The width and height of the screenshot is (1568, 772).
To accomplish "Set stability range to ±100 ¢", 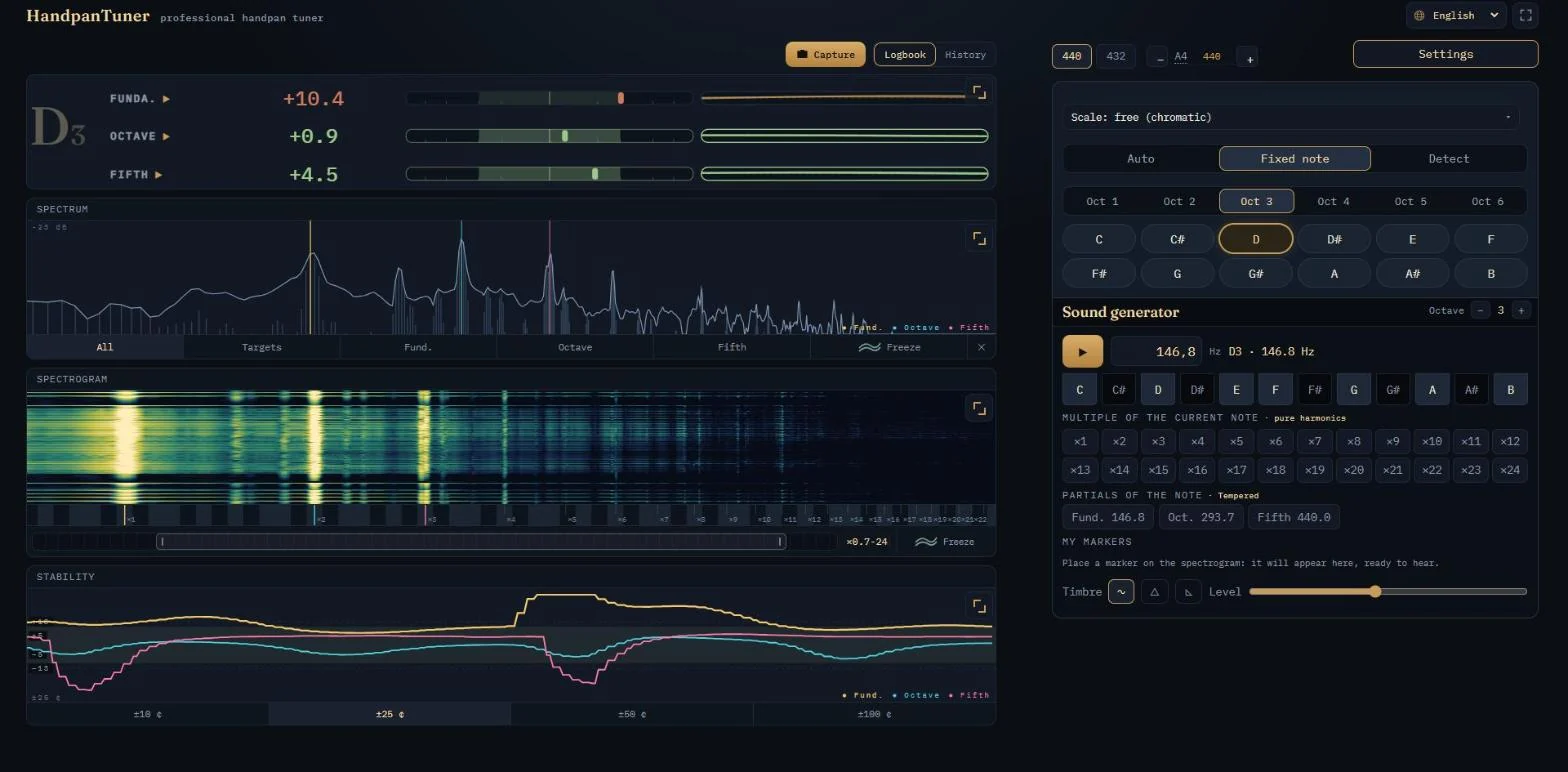I will coord(874,714).
